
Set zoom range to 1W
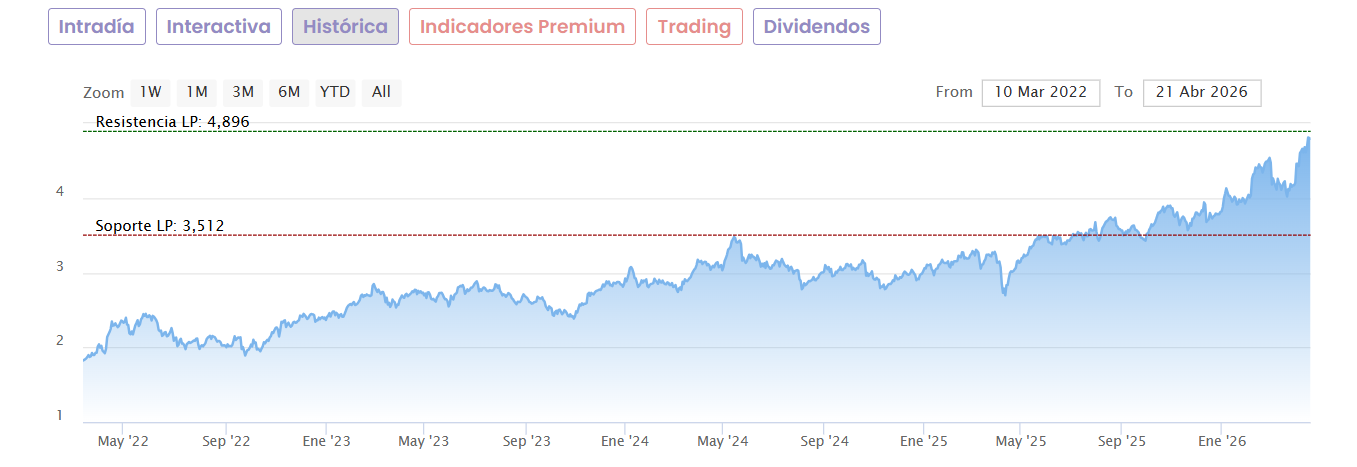pos(150,93)
